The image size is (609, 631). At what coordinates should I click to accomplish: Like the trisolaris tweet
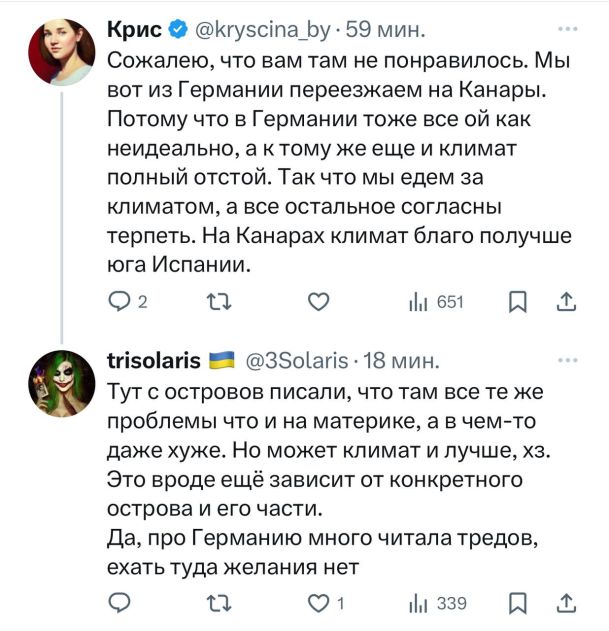(x=317, y=602)
